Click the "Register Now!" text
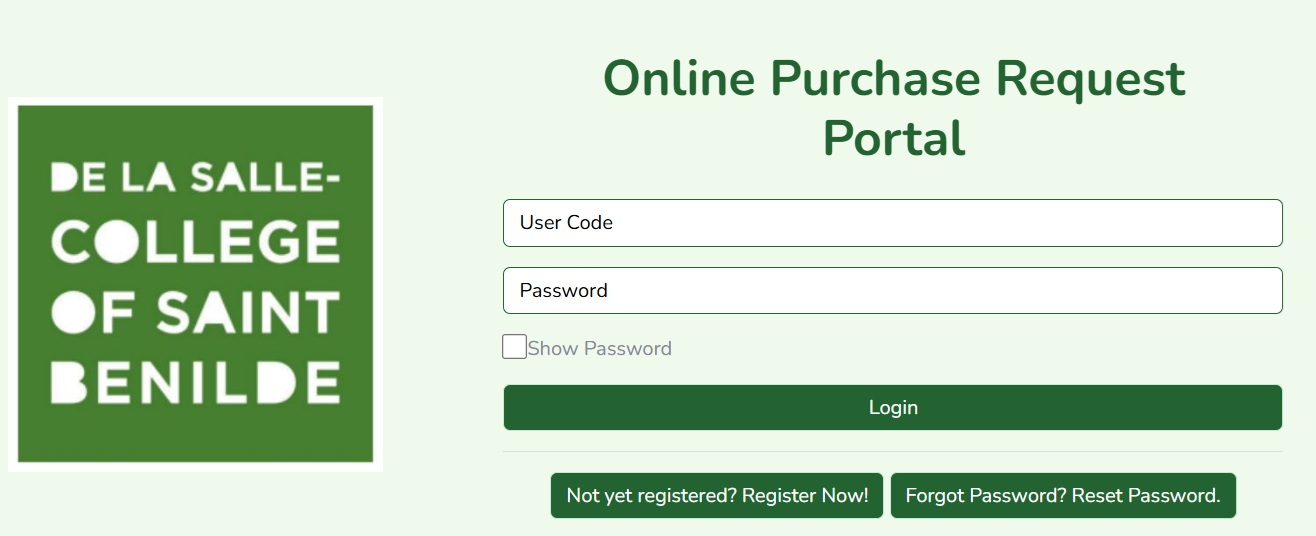 (x=805, y=496)
